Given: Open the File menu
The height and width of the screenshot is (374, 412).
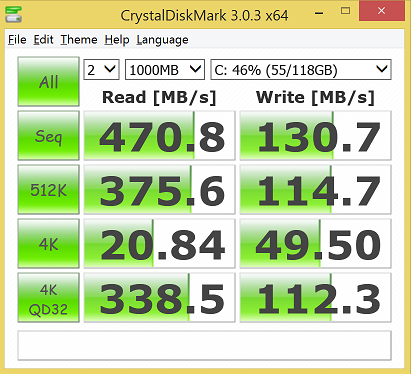Looking at the screenshot, I should coord(17,40).
